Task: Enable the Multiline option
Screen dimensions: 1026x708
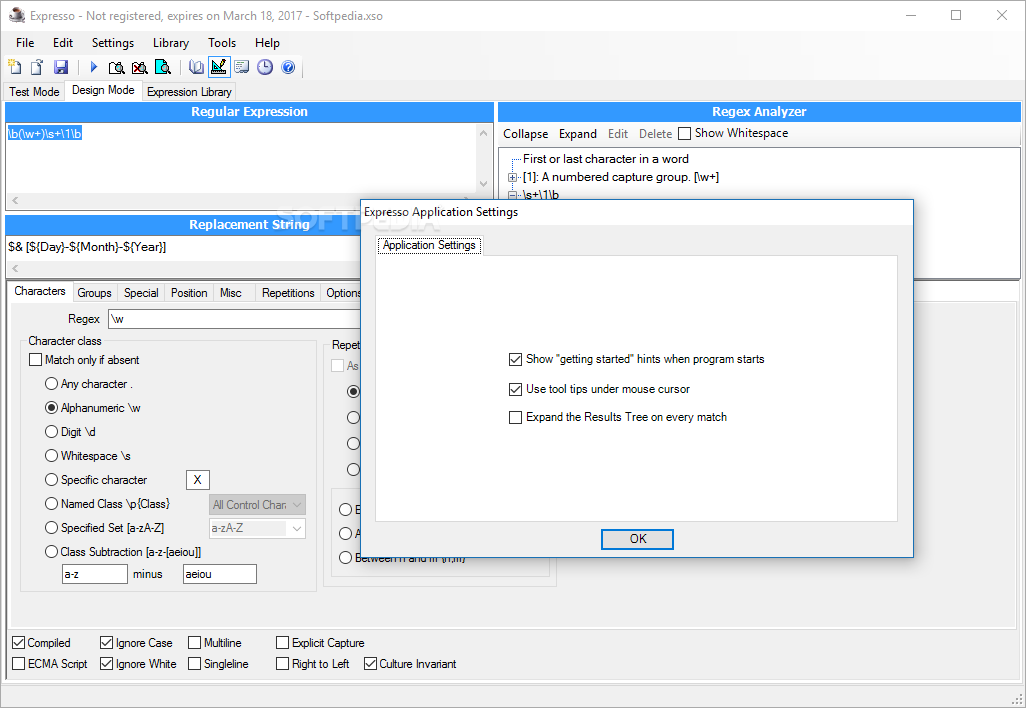Action: [x=194, y=643]
